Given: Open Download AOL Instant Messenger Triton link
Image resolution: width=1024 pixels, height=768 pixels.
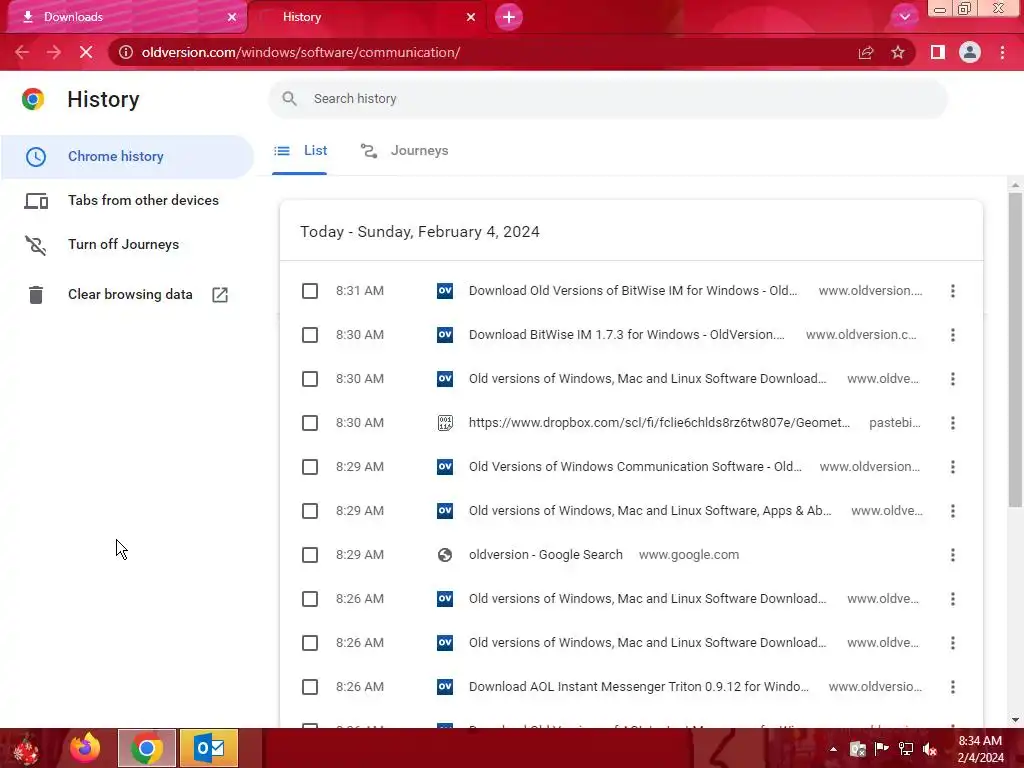Looking at the screenshot, I should [x=638, y=687].
